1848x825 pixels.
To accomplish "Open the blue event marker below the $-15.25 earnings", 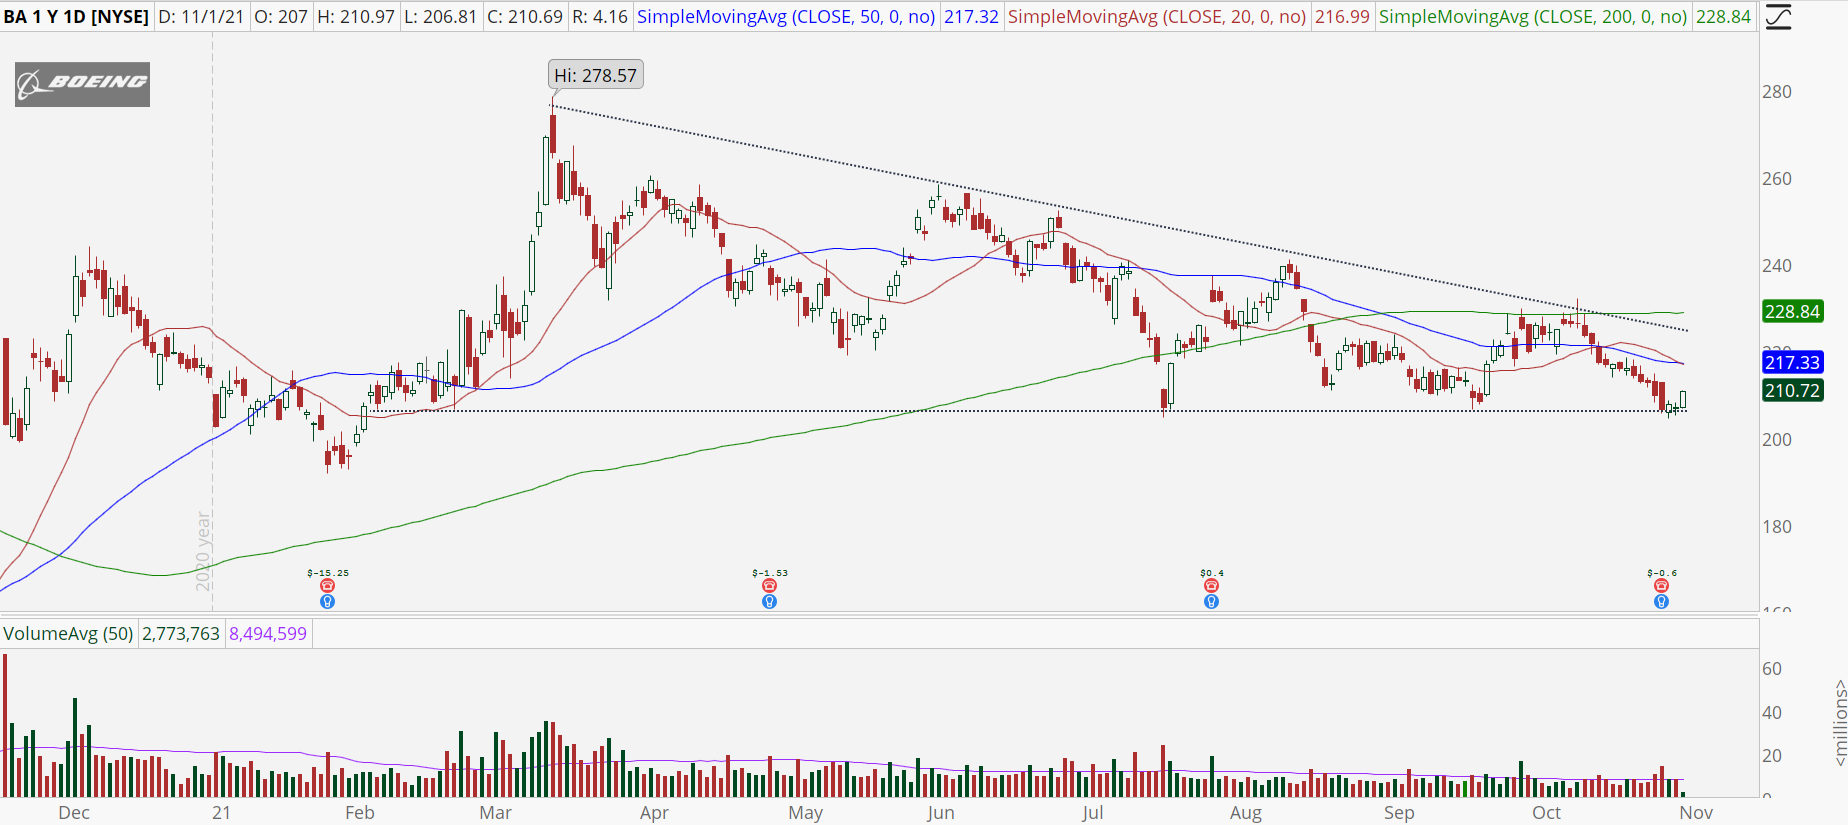I will tap(327, 602).
